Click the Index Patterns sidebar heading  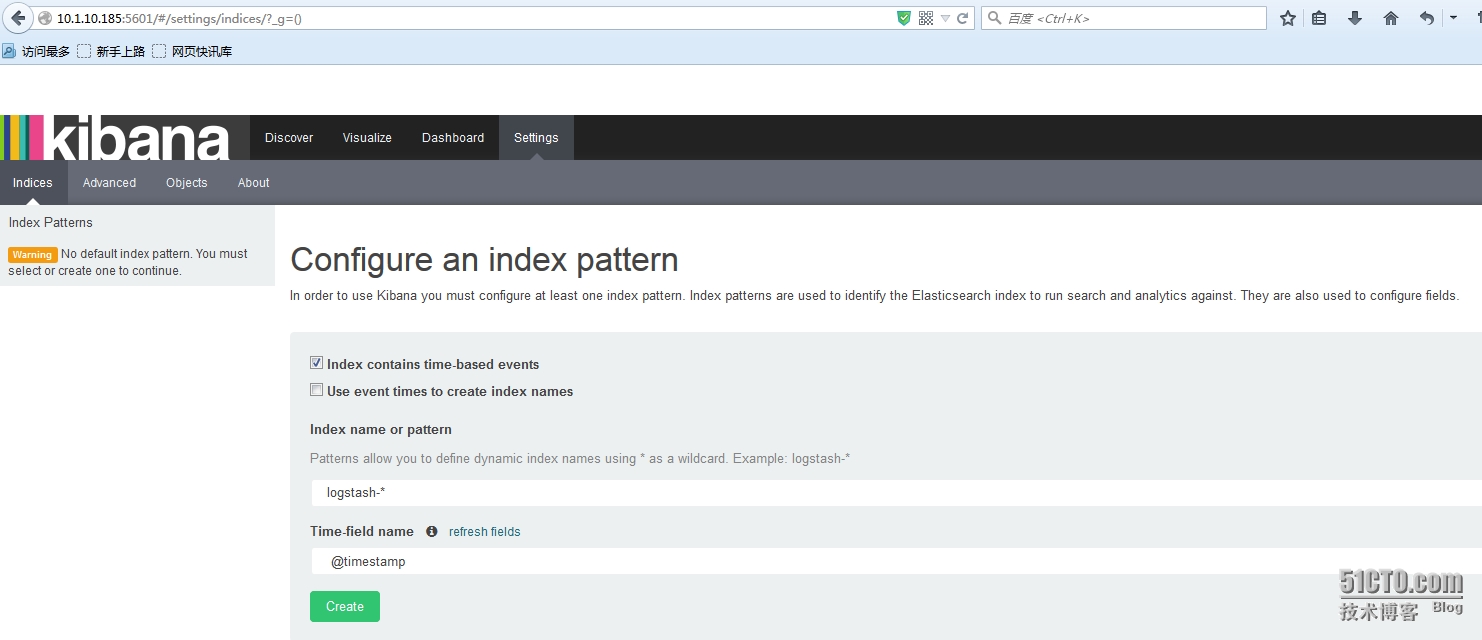(51, 223)
